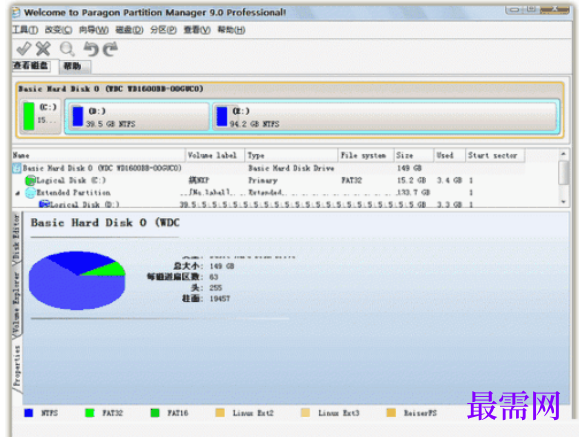This screenshot has width=579, height=437.
Task: Open the 改变(C) menu
Action: (x=58, y=30)
